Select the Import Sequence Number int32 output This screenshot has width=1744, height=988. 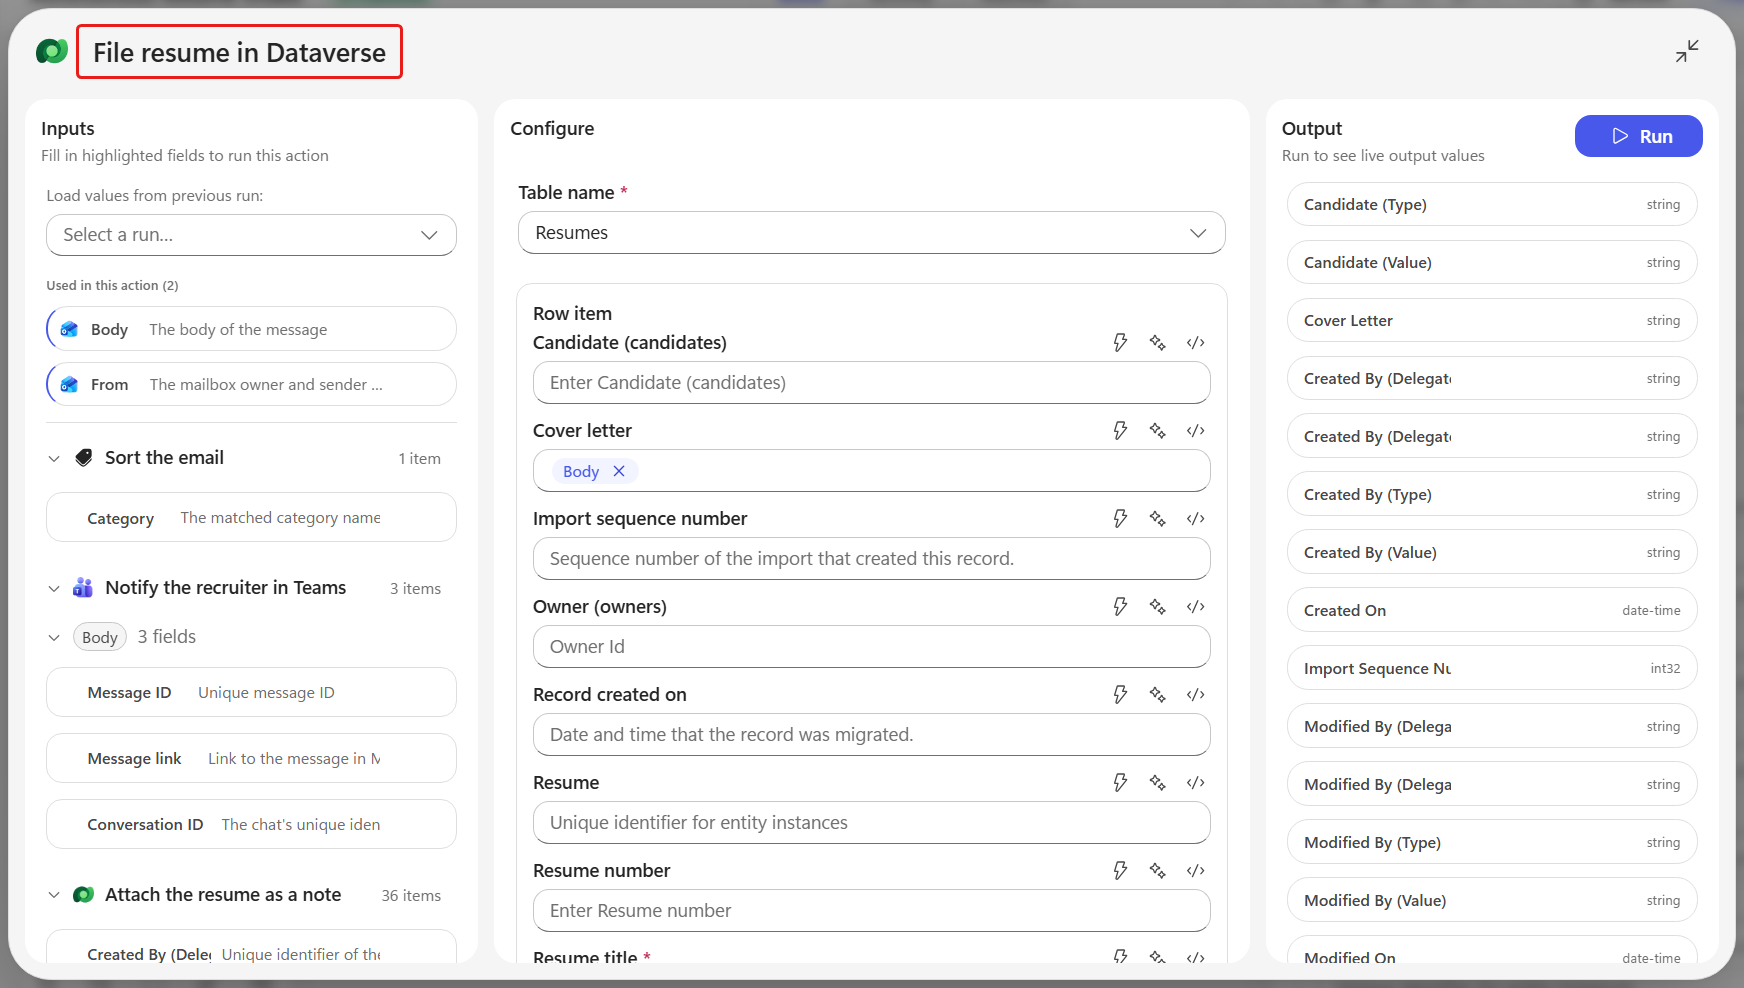coord(1491,669)
